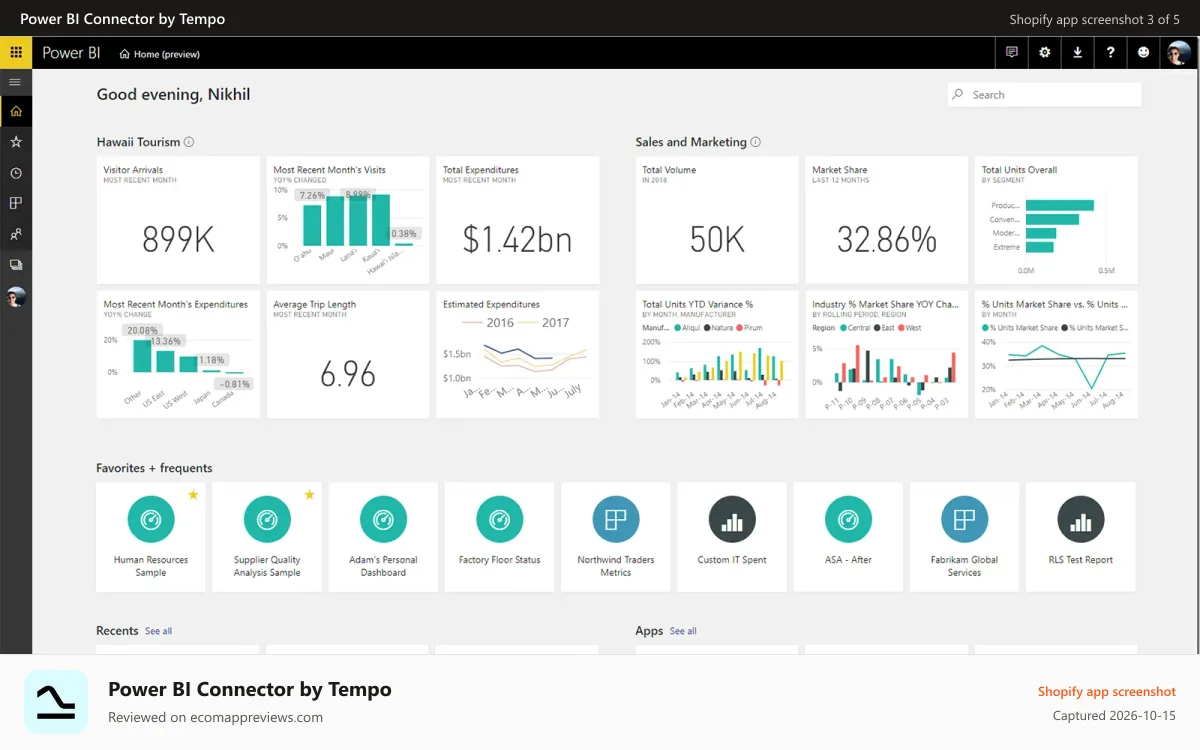Click the download icon in top bar
1200x750 pixels.
(x=1078, y=53)
